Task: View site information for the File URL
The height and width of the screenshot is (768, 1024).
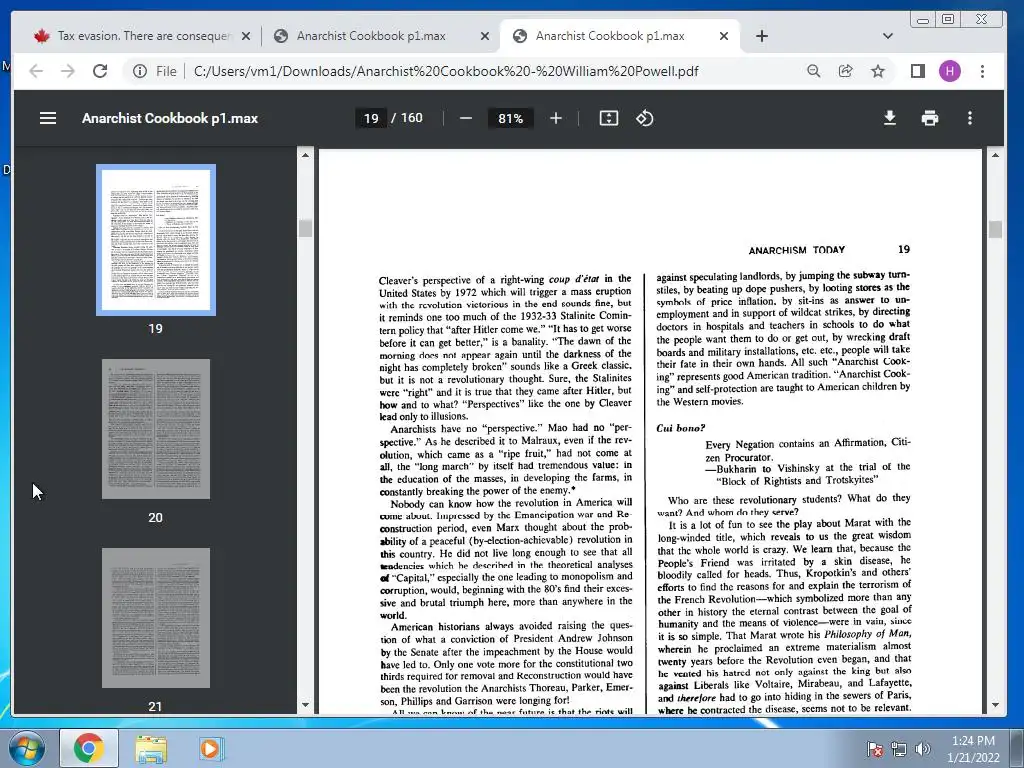Action: (x=154, y=71)
